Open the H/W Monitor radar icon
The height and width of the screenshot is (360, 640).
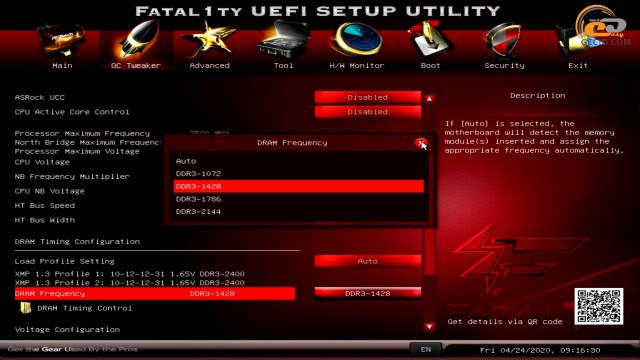(357, 40)
